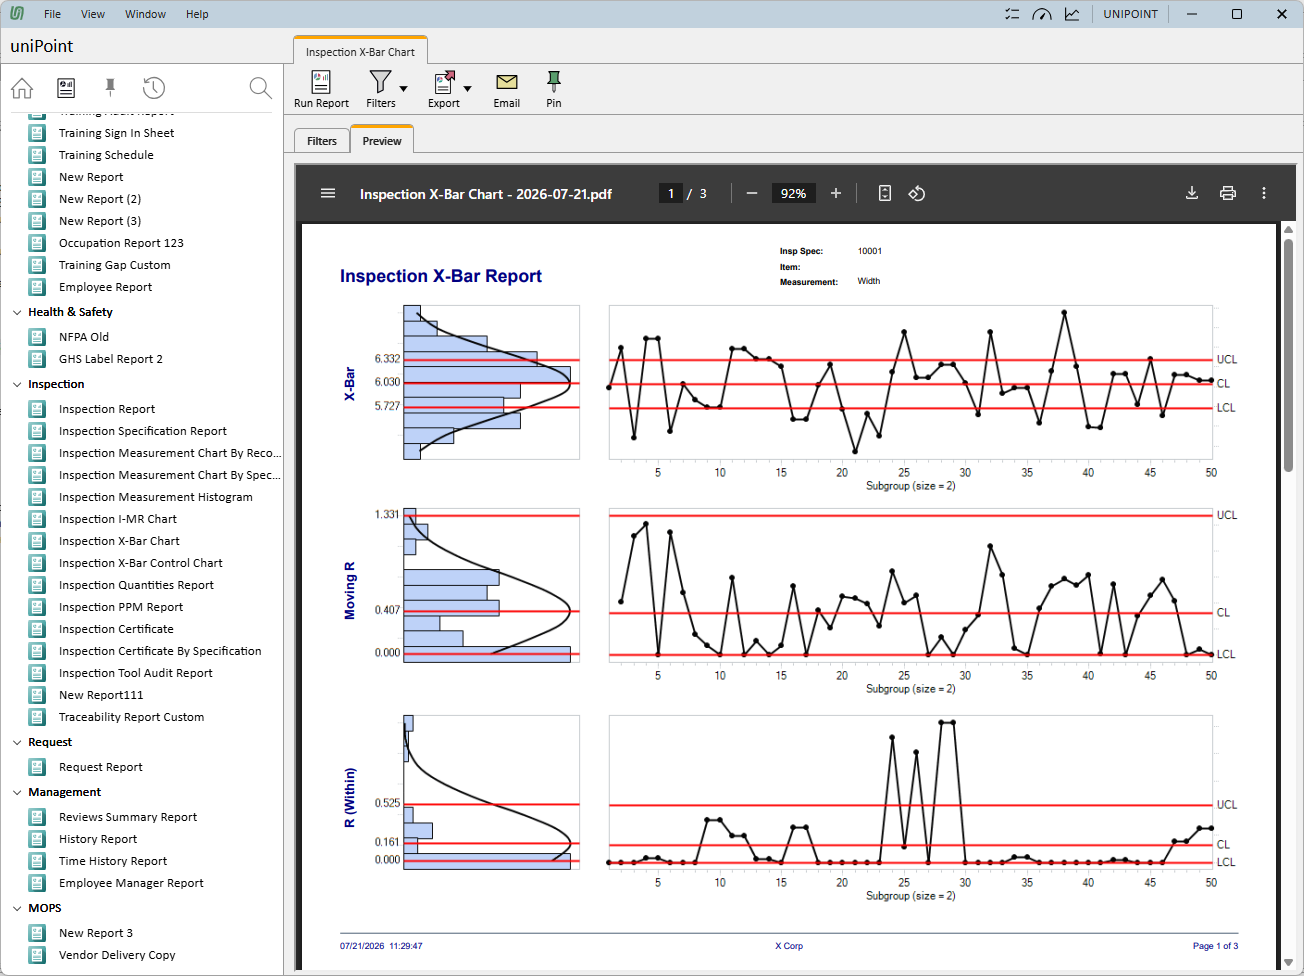This screenshot has width=1304, height=976.
Task: Click the PDF page number field
Action: click(671, 193)
